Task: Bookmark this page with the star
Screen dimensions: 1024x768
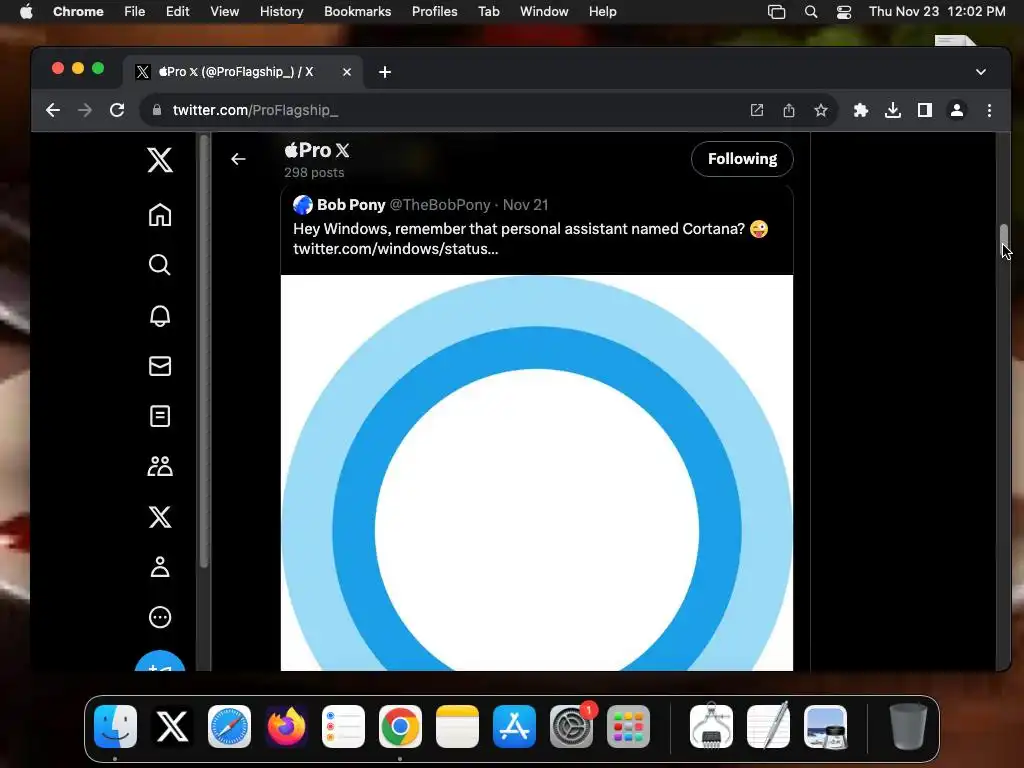Action: [821, 110]
